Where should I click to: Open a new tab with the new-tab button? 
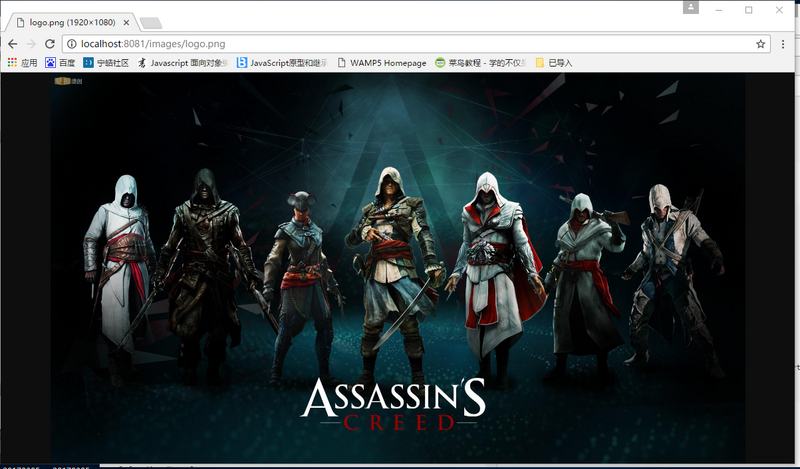pyautogui.click(x=151, y=23)
